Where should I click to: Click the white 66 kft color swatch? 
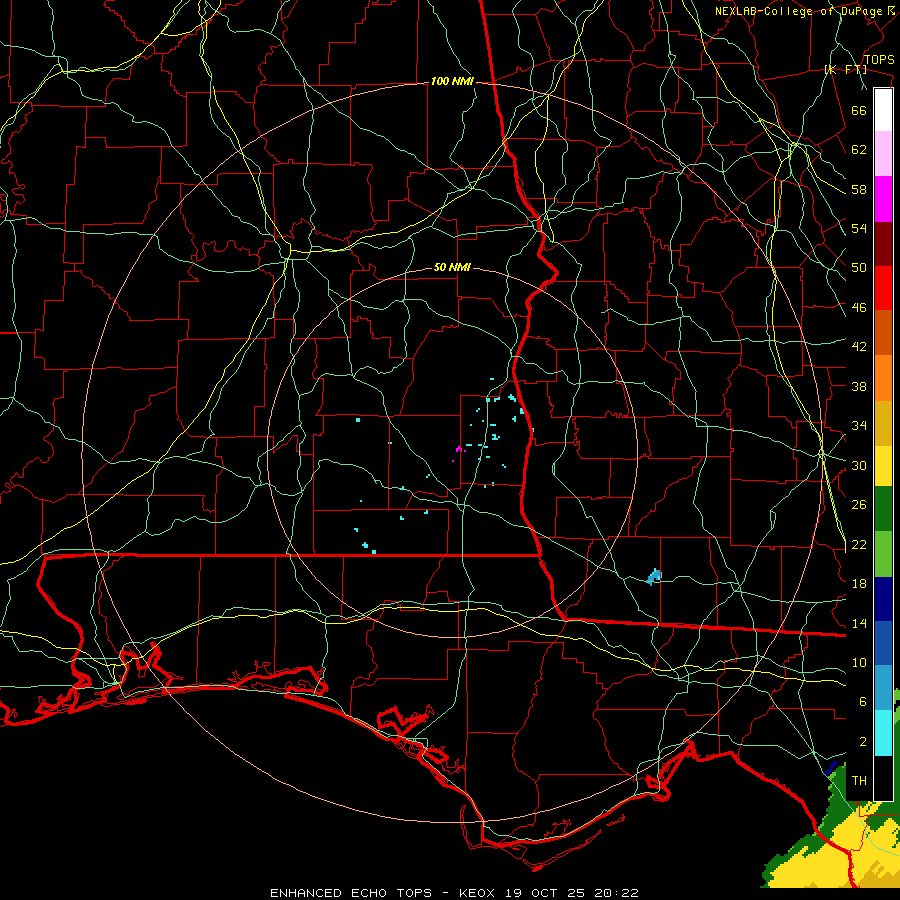click(x=883, y=110)
